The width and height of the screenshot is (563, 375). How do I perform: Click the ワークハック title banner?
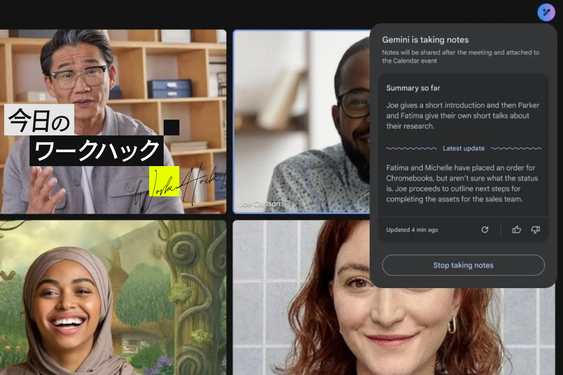click(97, 151)
